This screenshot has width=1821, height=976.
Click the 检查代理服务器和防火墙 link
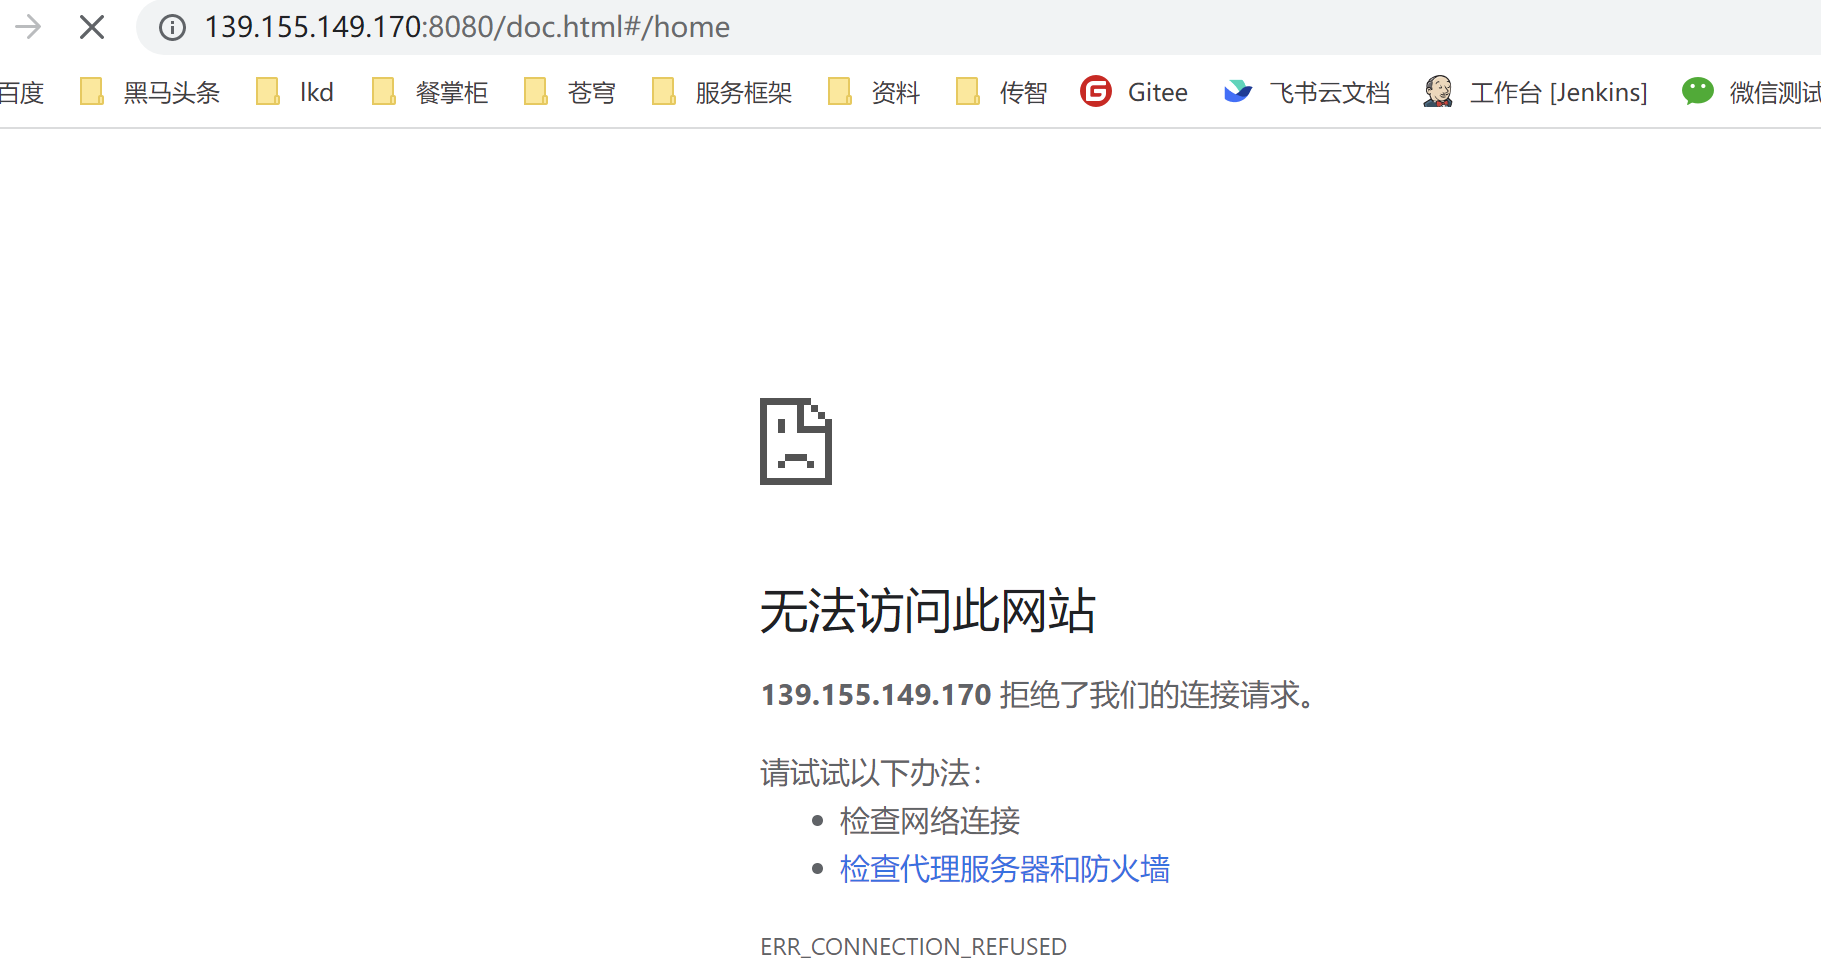tap(1005, 869)
